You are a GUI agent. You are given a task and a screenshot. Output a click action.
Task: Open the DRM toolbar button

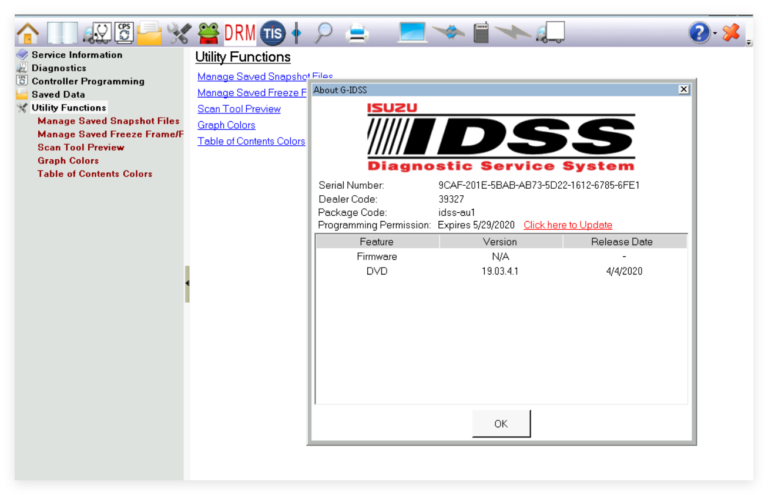pos(240,33)
